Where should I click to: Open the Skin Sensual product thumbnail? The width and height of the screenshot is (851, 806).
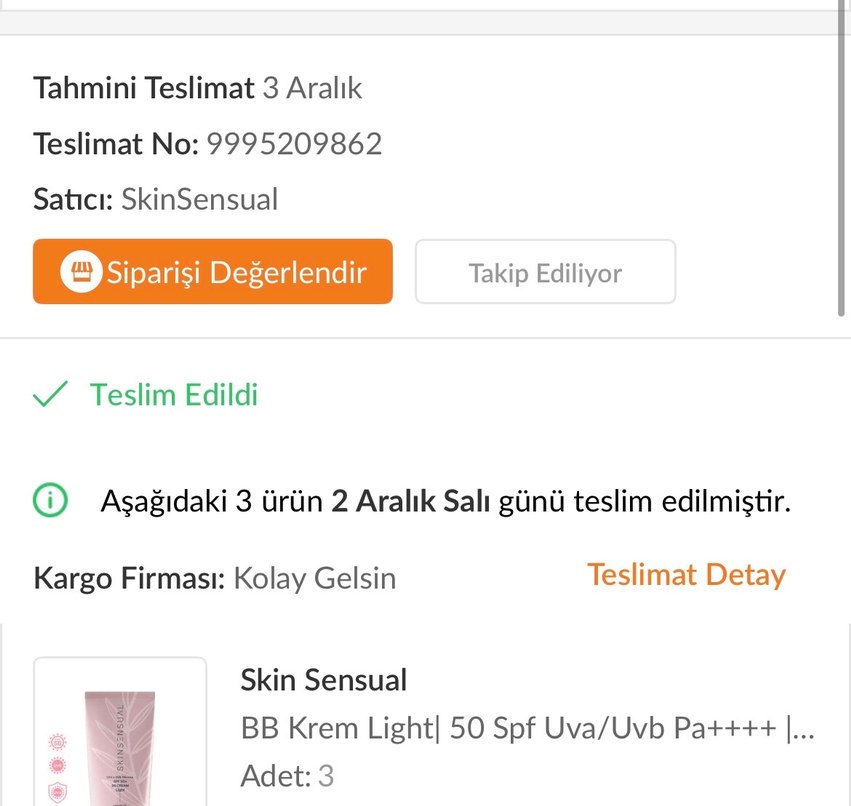coord(120,733)
